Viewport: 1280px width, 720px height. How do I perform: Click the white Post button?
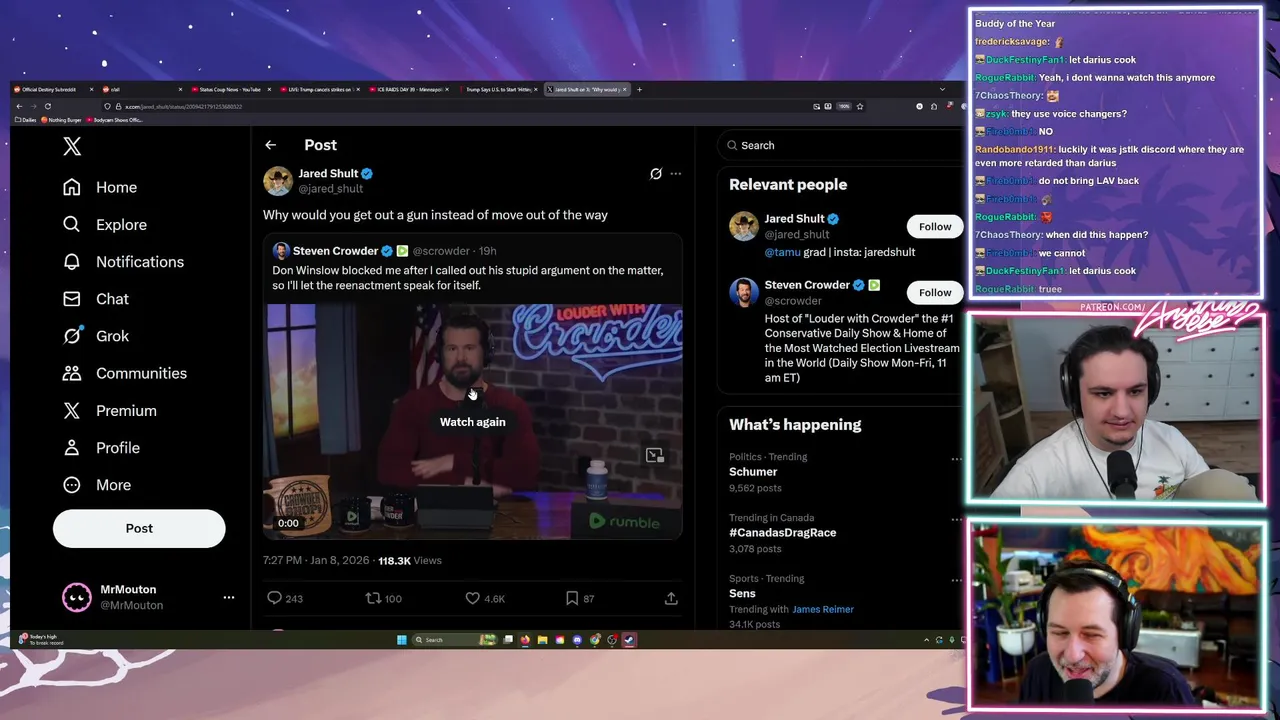(139, 528)
